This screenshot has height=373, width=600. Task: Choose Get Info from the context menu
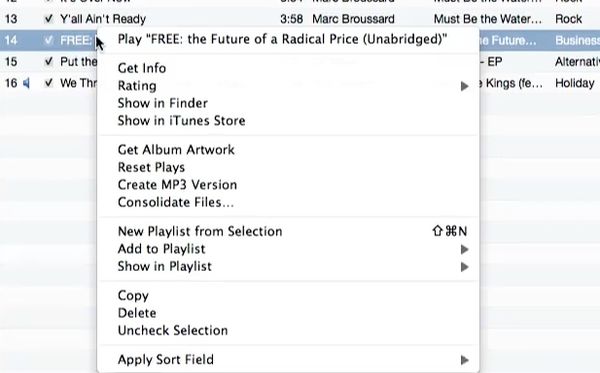click(x=142, y=68)
